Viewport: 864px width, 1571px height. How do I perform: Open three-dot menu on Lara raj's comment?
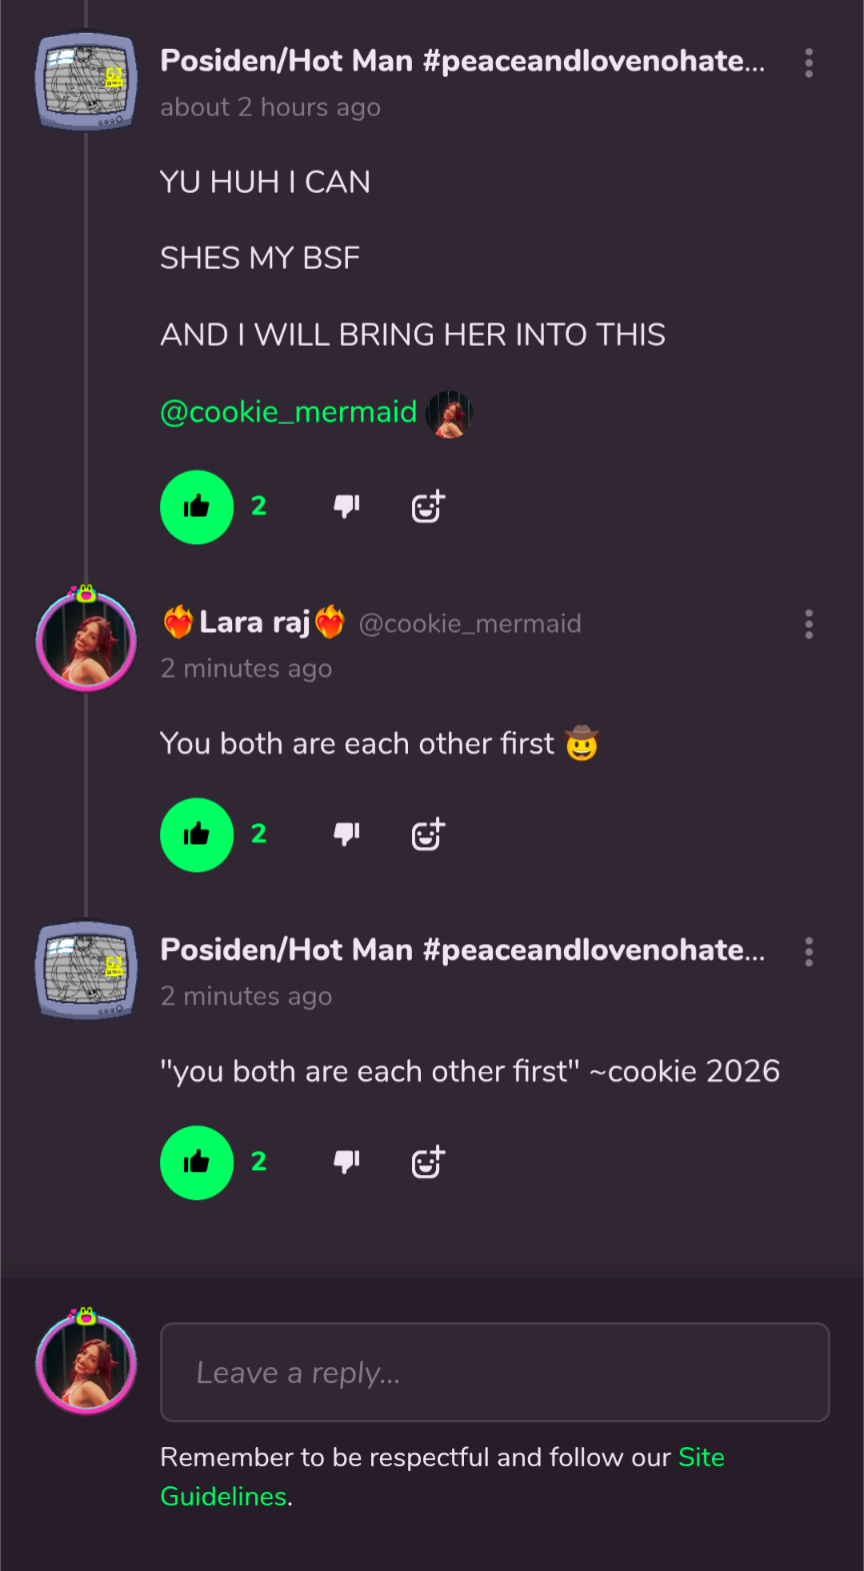tap(809, 625)
